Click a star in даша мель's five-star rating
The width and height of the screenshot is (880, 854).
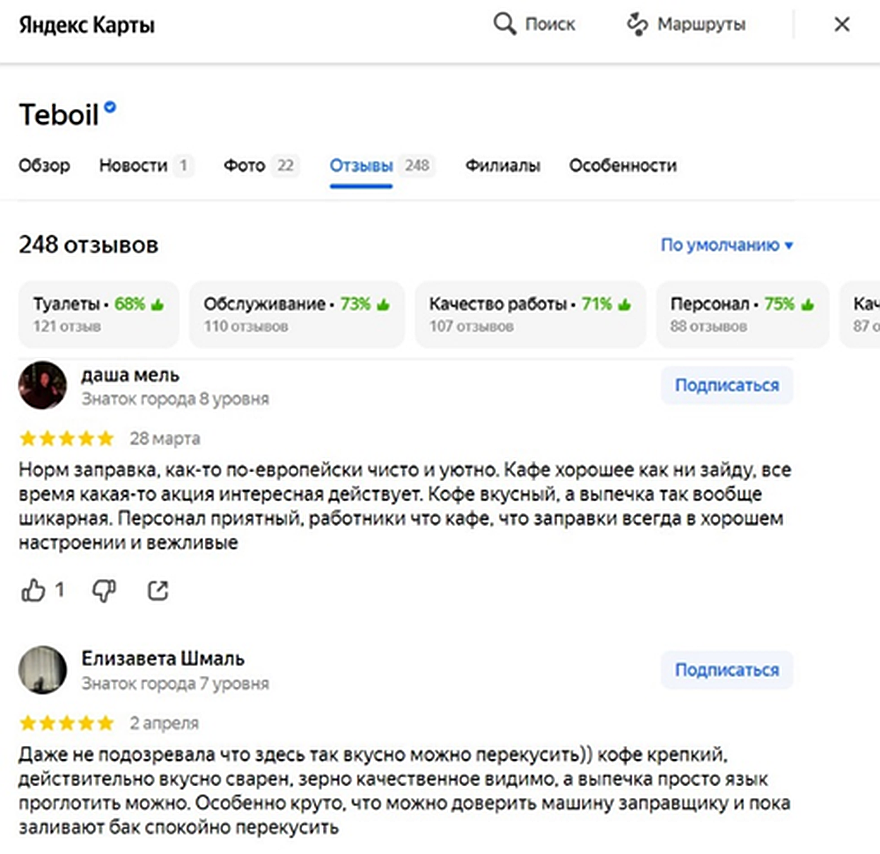pyautogui.click(x=65, y=438)
